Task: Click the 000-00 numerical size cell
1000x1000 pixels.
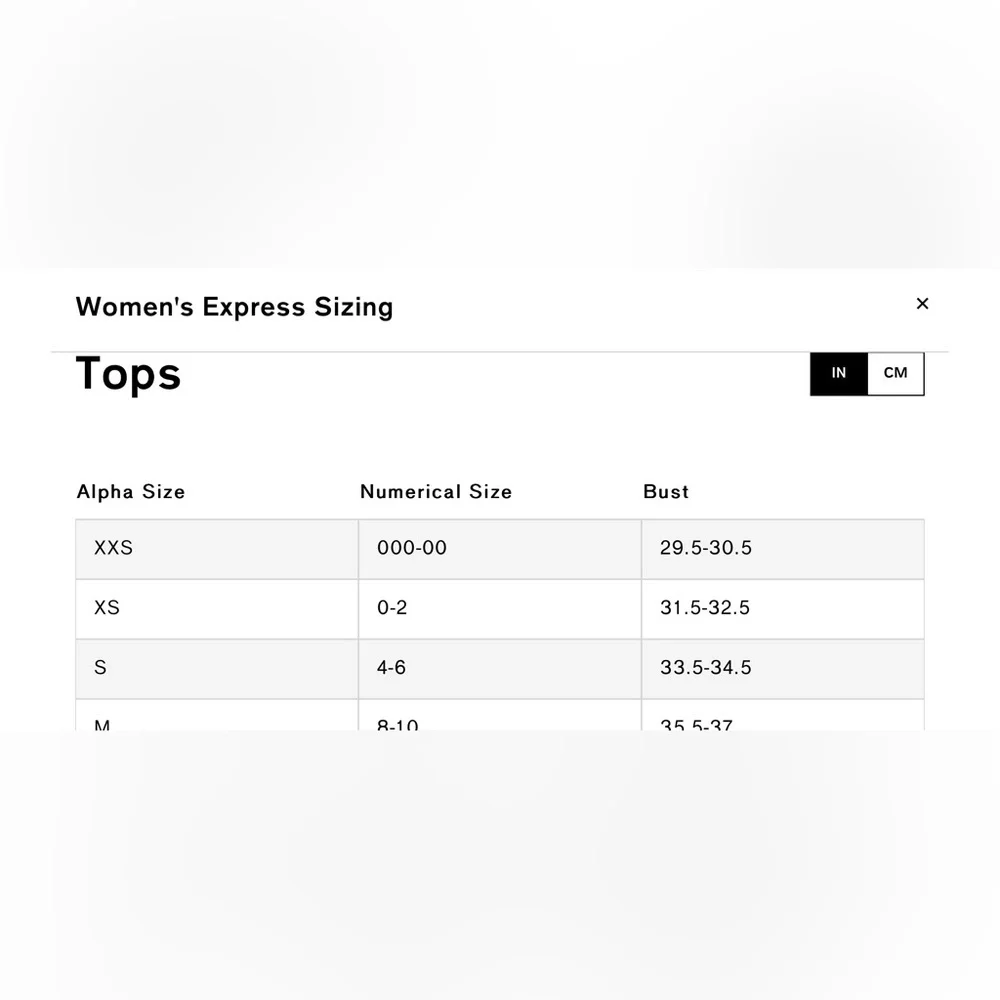Action: pyautogui.click(x=500, y=549)
